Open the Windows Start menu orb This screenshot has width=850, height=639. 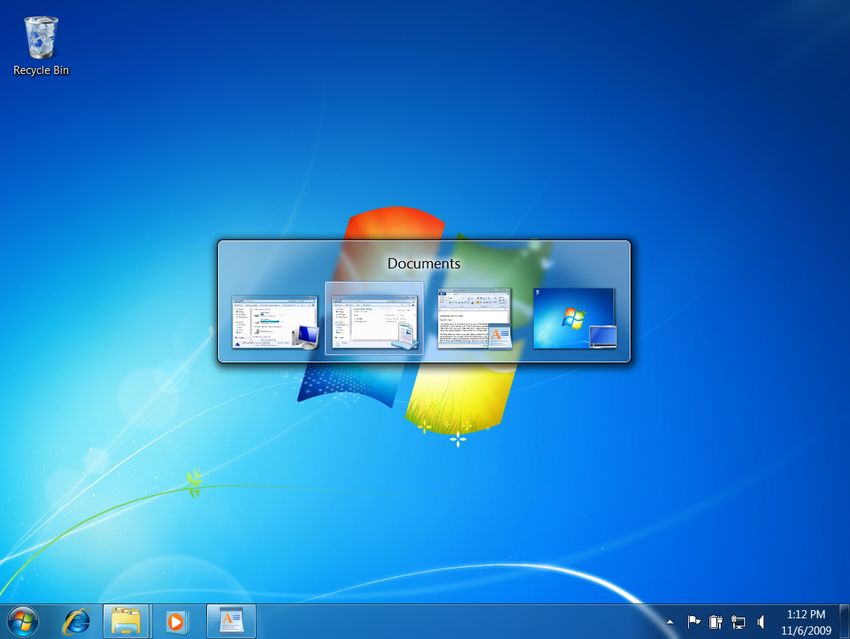point(23,622)
